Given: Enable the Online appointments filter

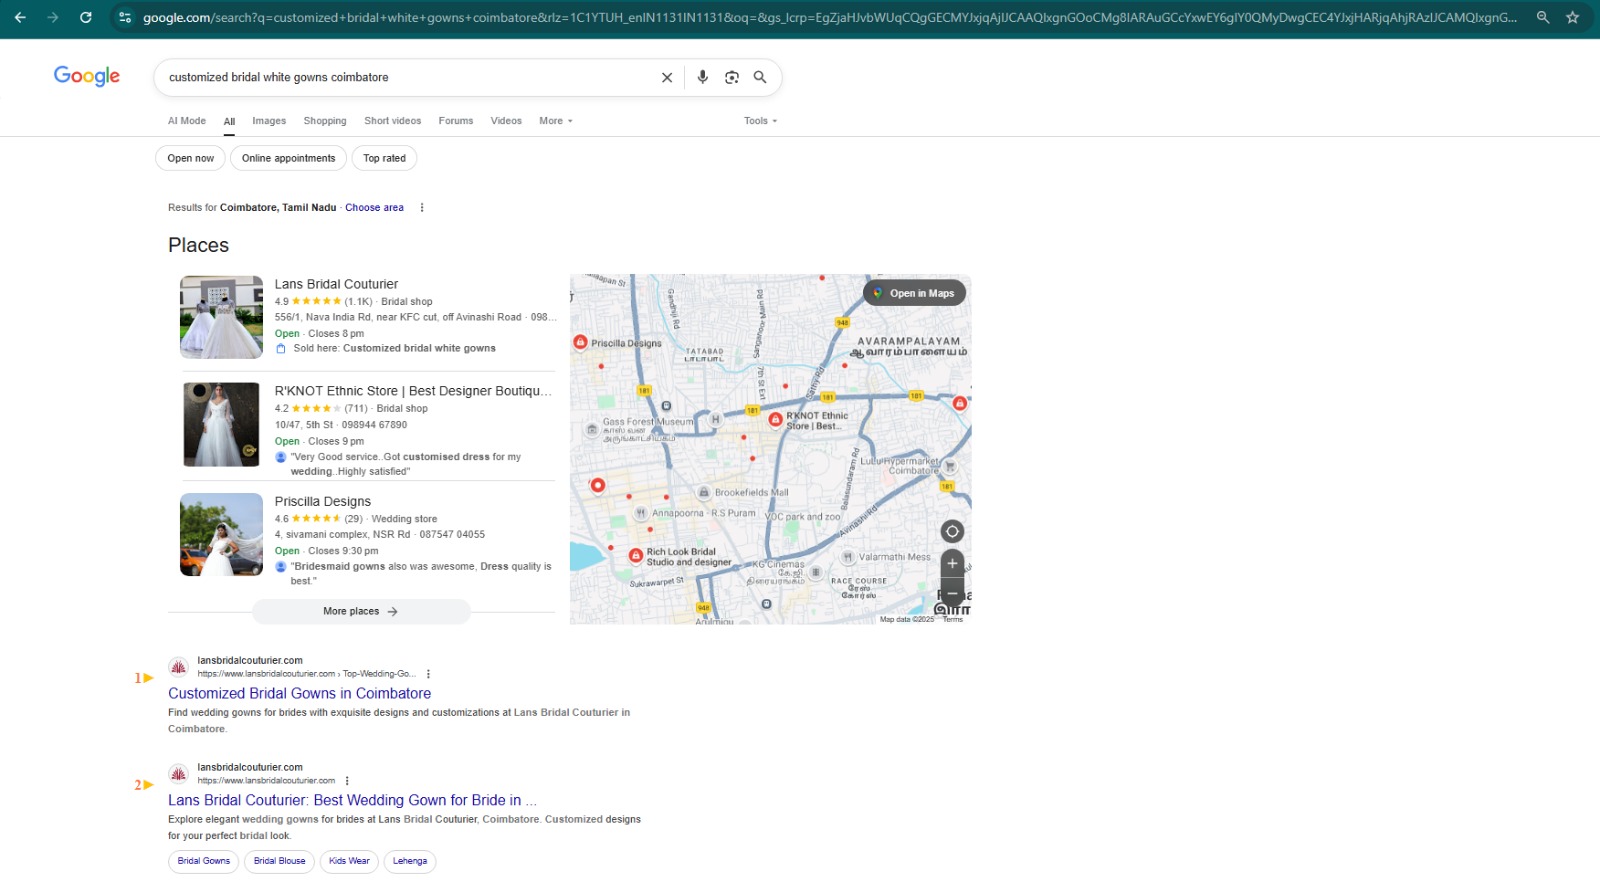Looking at the screenshot, I should coord(288,158).
